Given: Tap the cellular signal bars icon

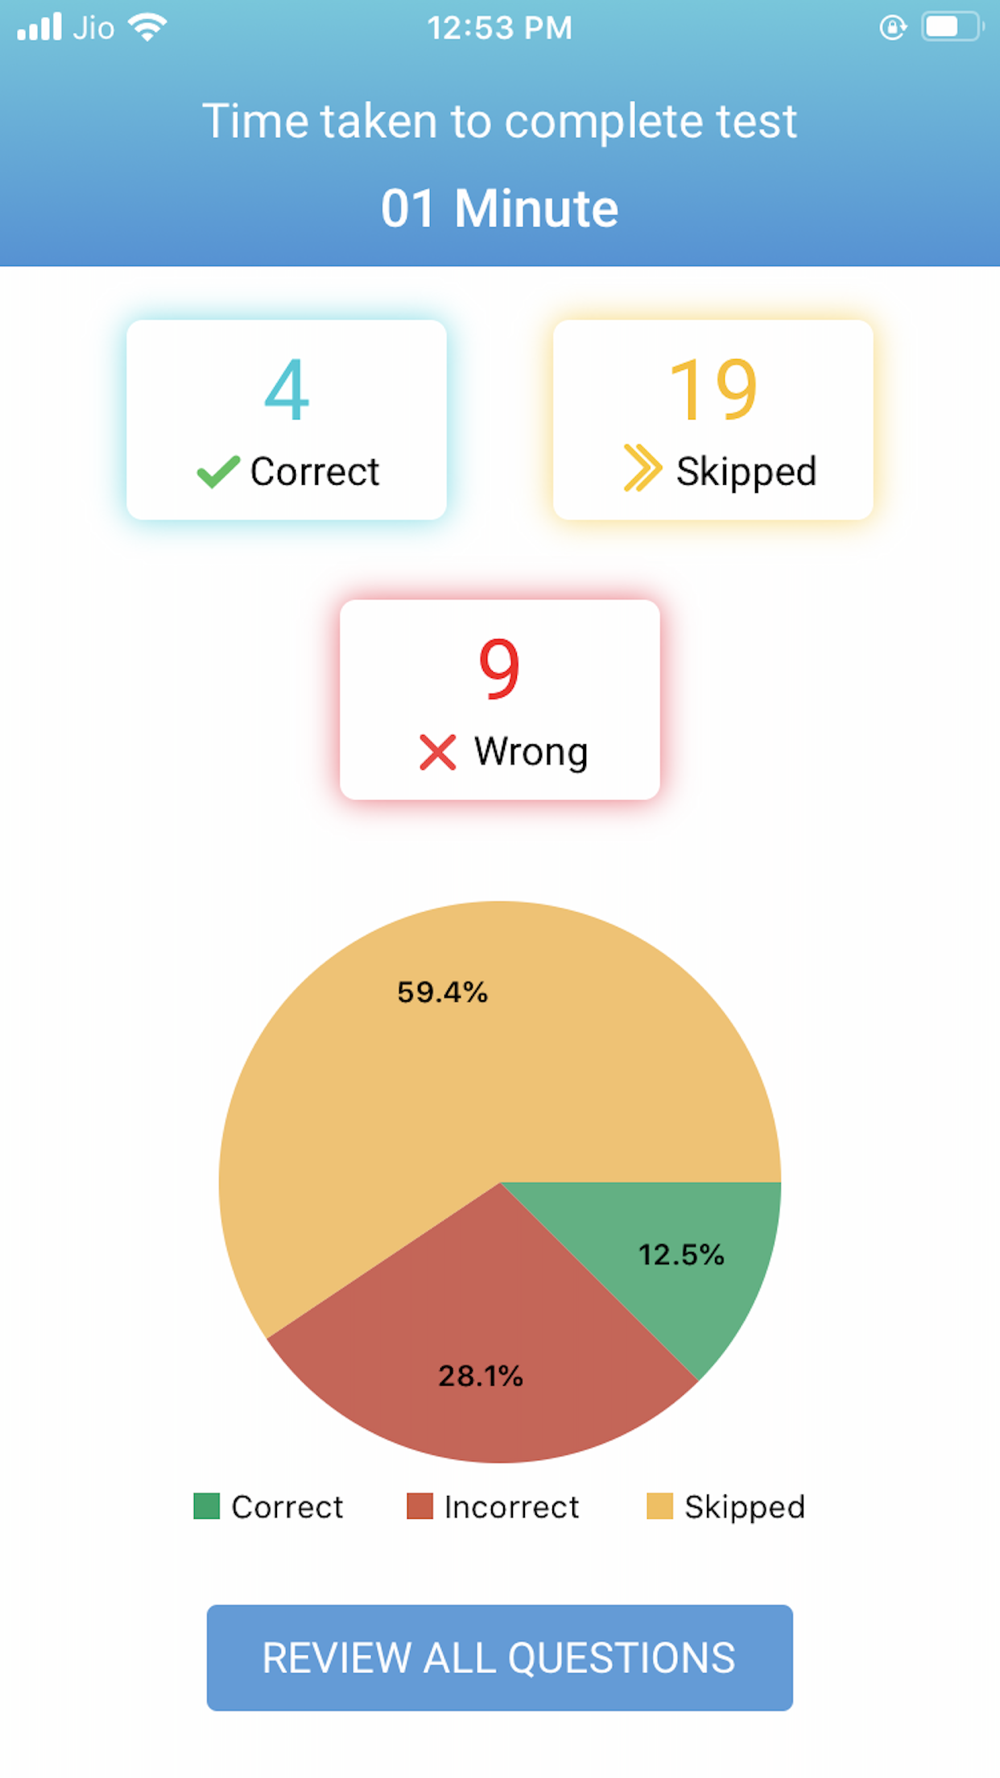Looking at the screenshot, I should pos(40,27).
